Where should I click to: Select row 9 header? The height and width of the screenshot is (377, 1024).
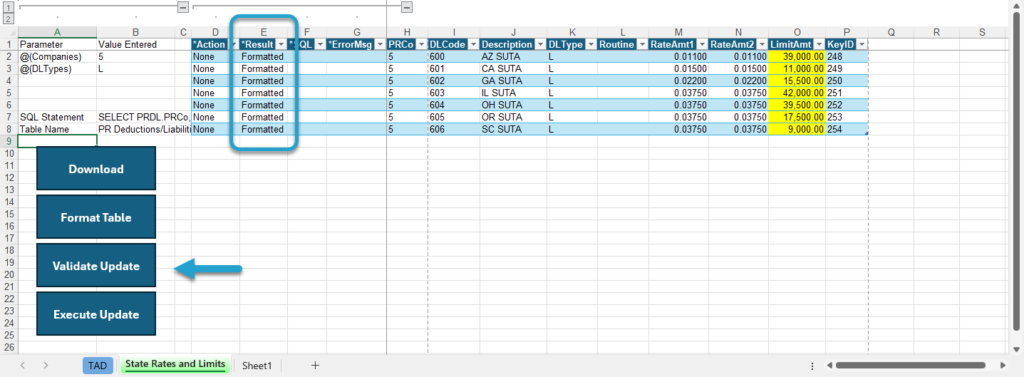point(8,141)
